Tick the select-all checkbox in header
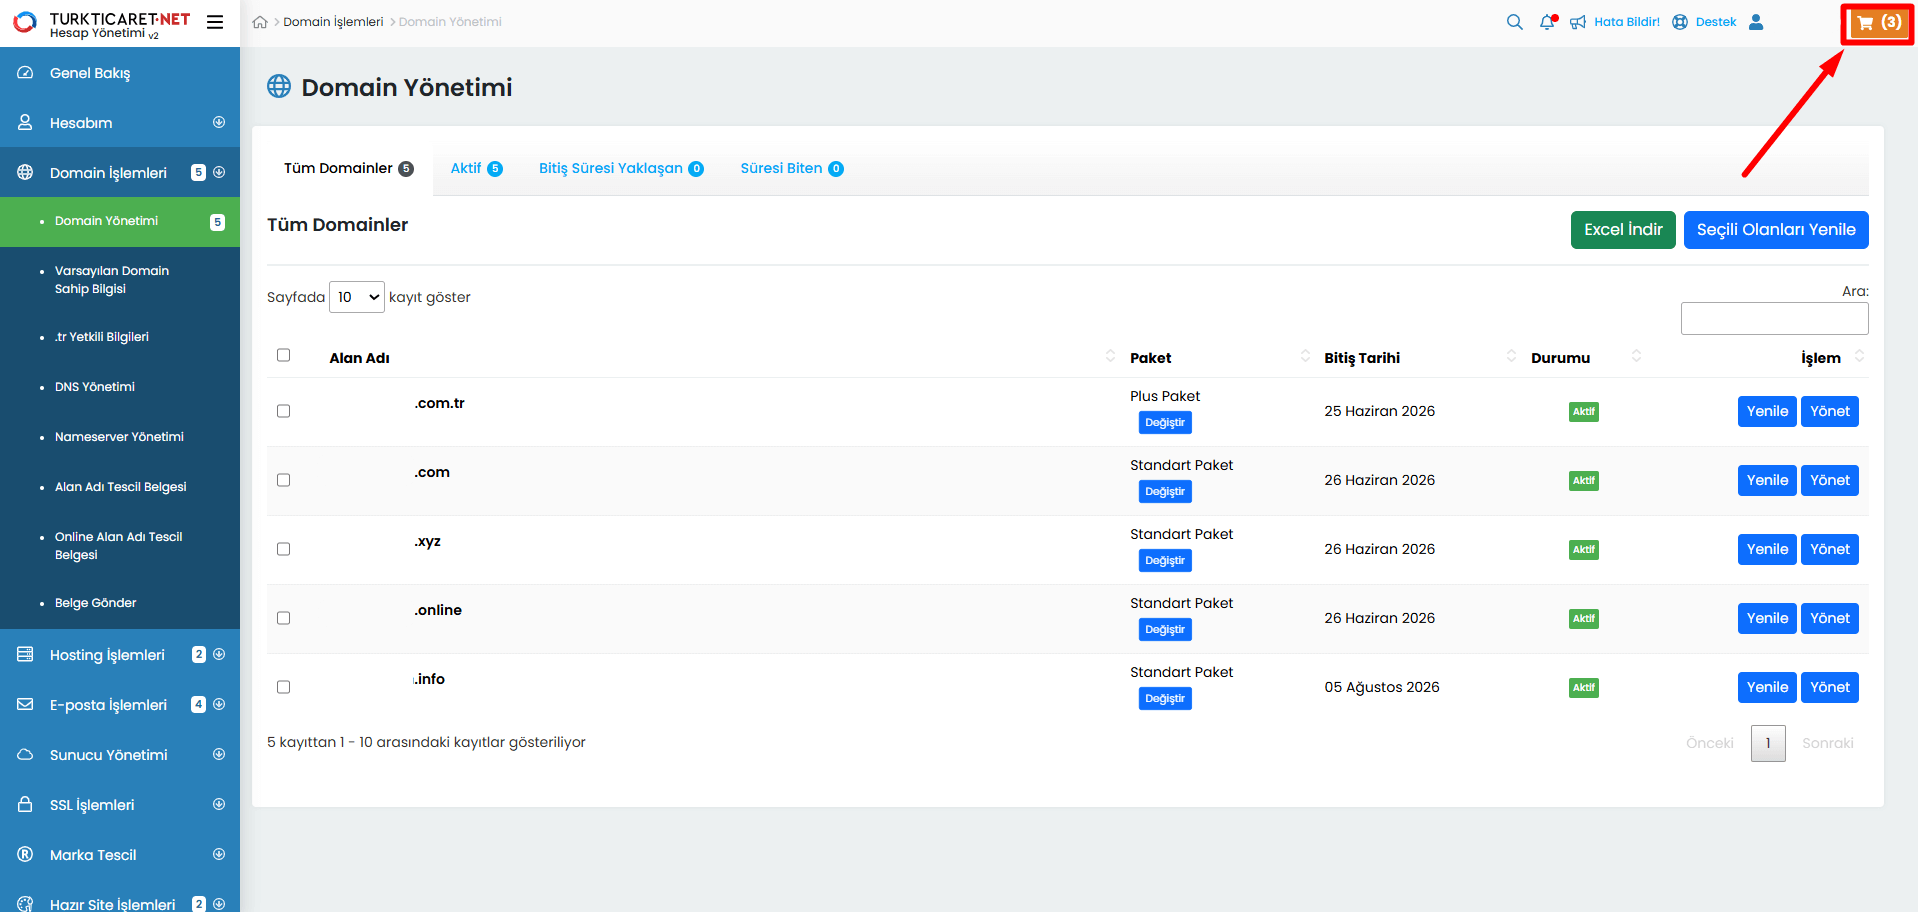Viewport: 1918px width, 912px height. click(284, 355)
